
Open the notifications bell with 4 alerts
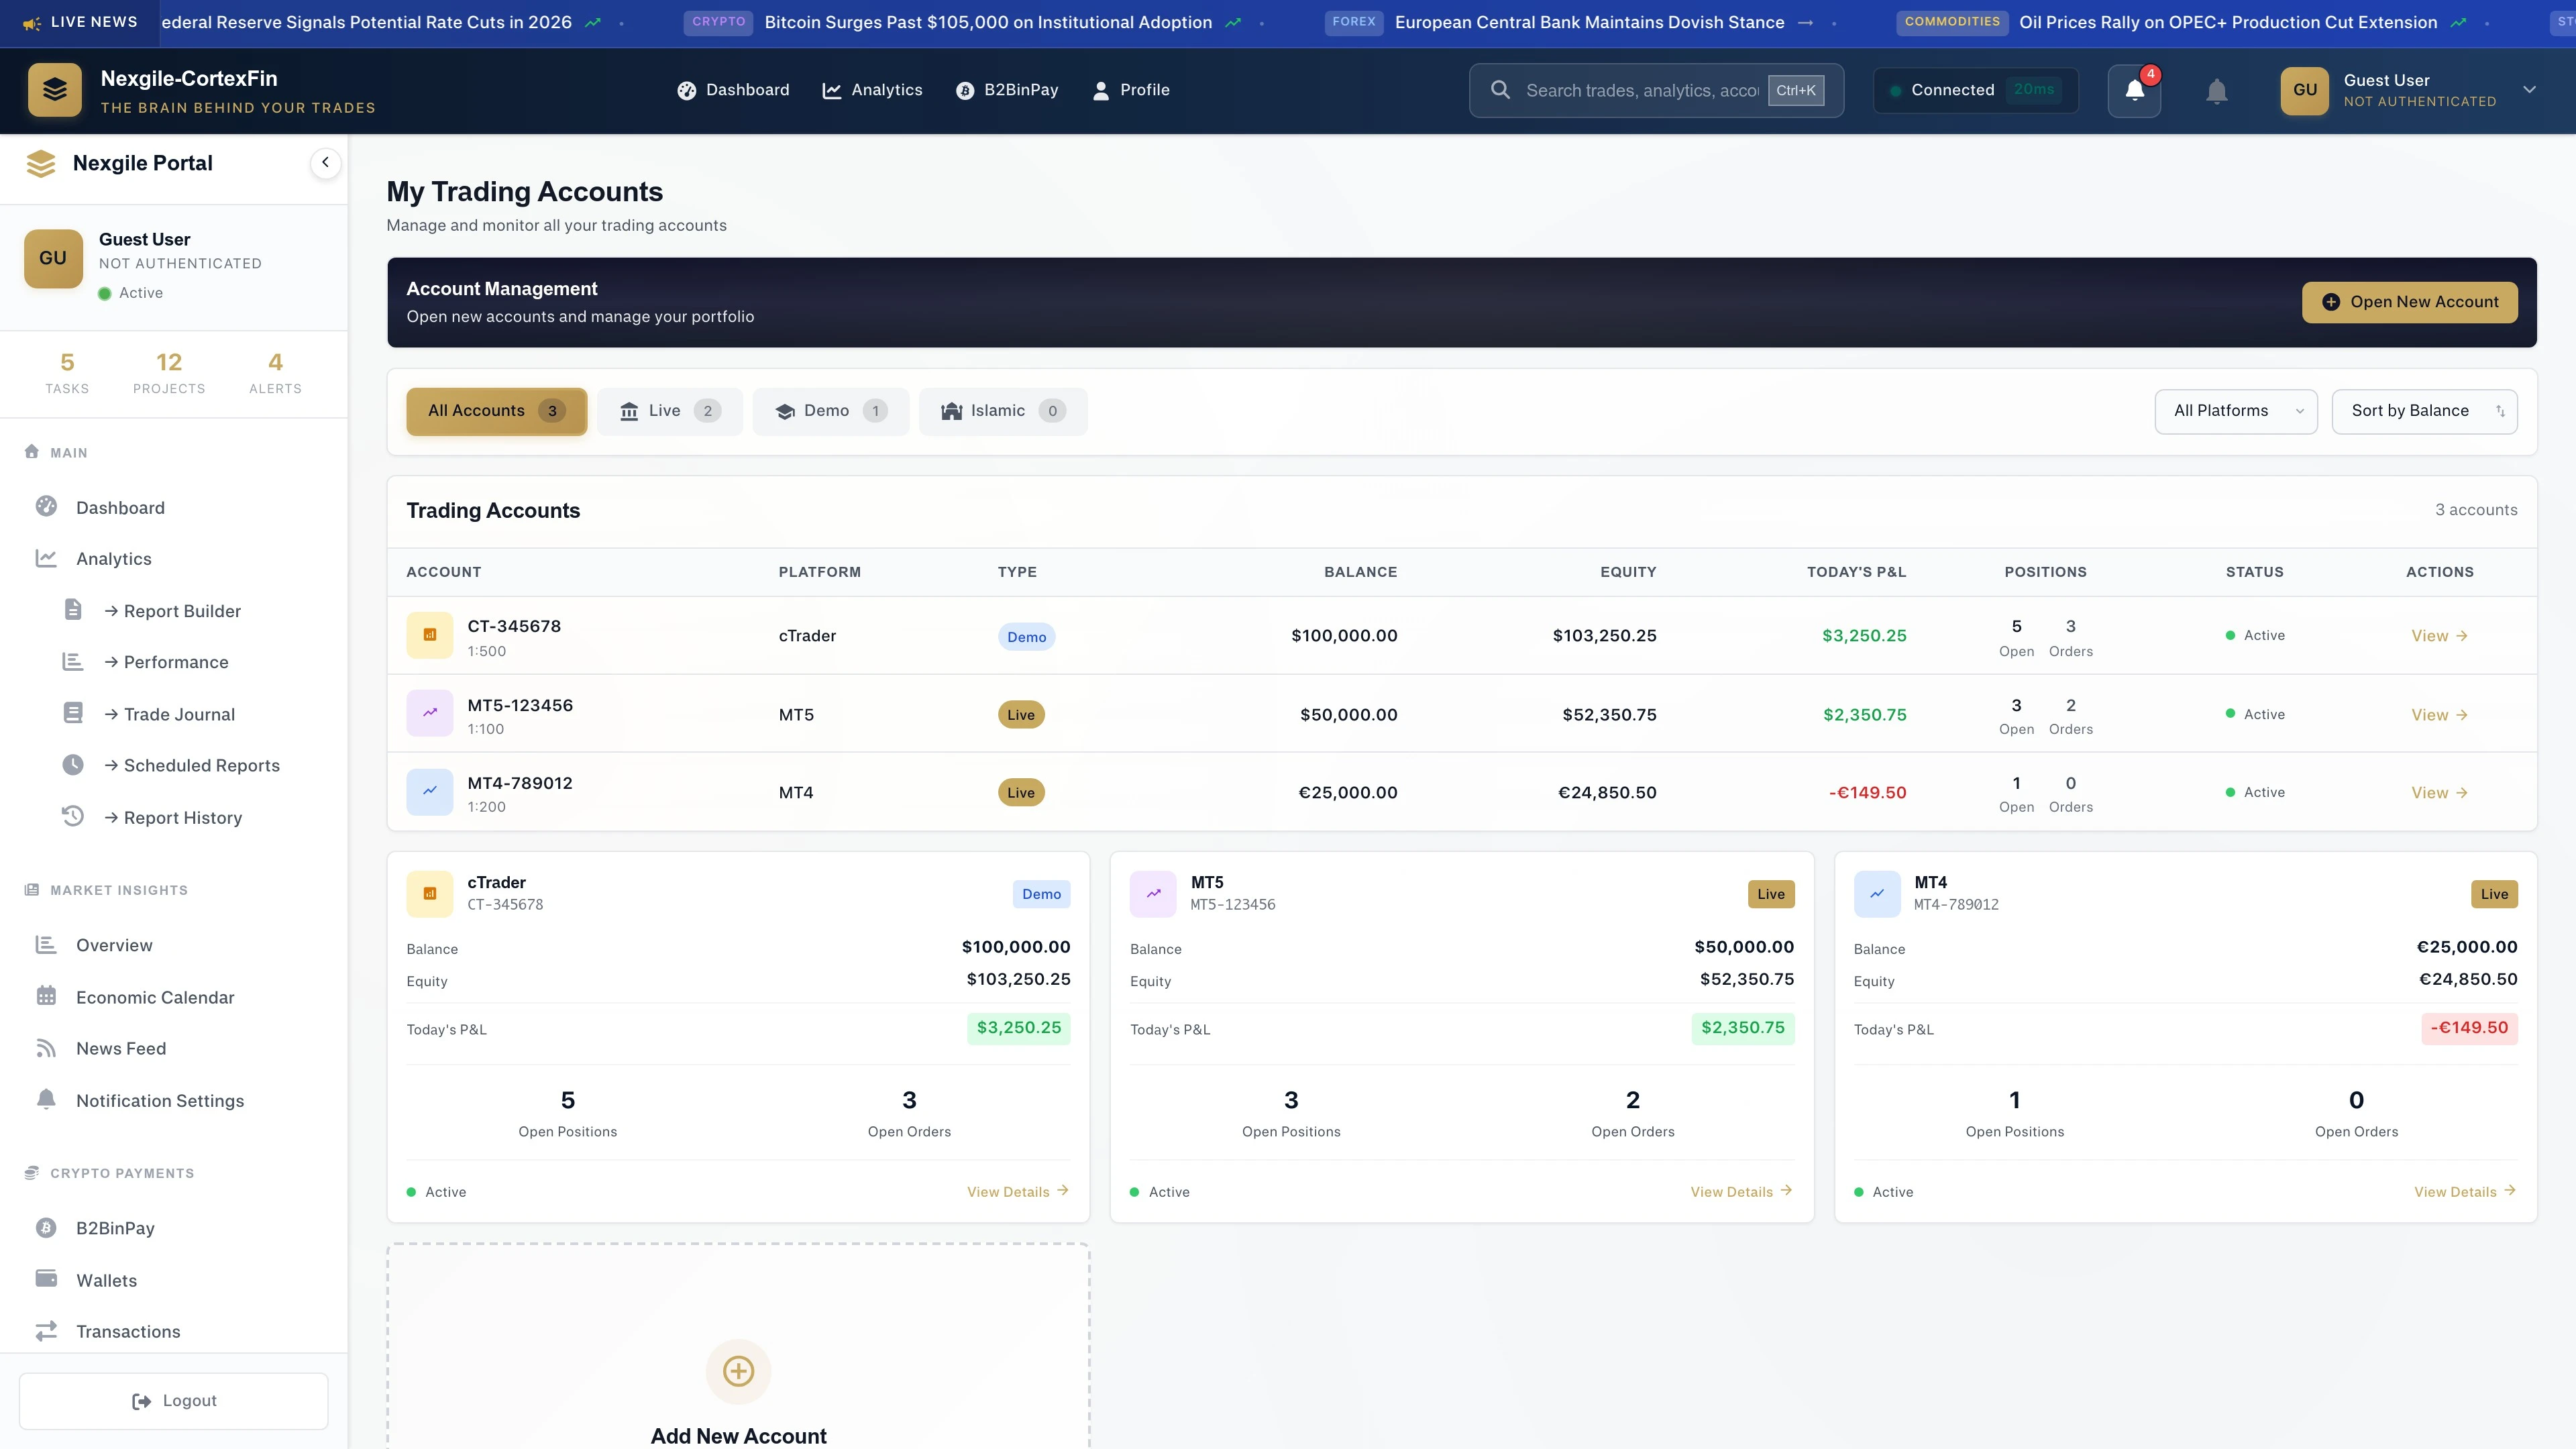coord(2134,90)
